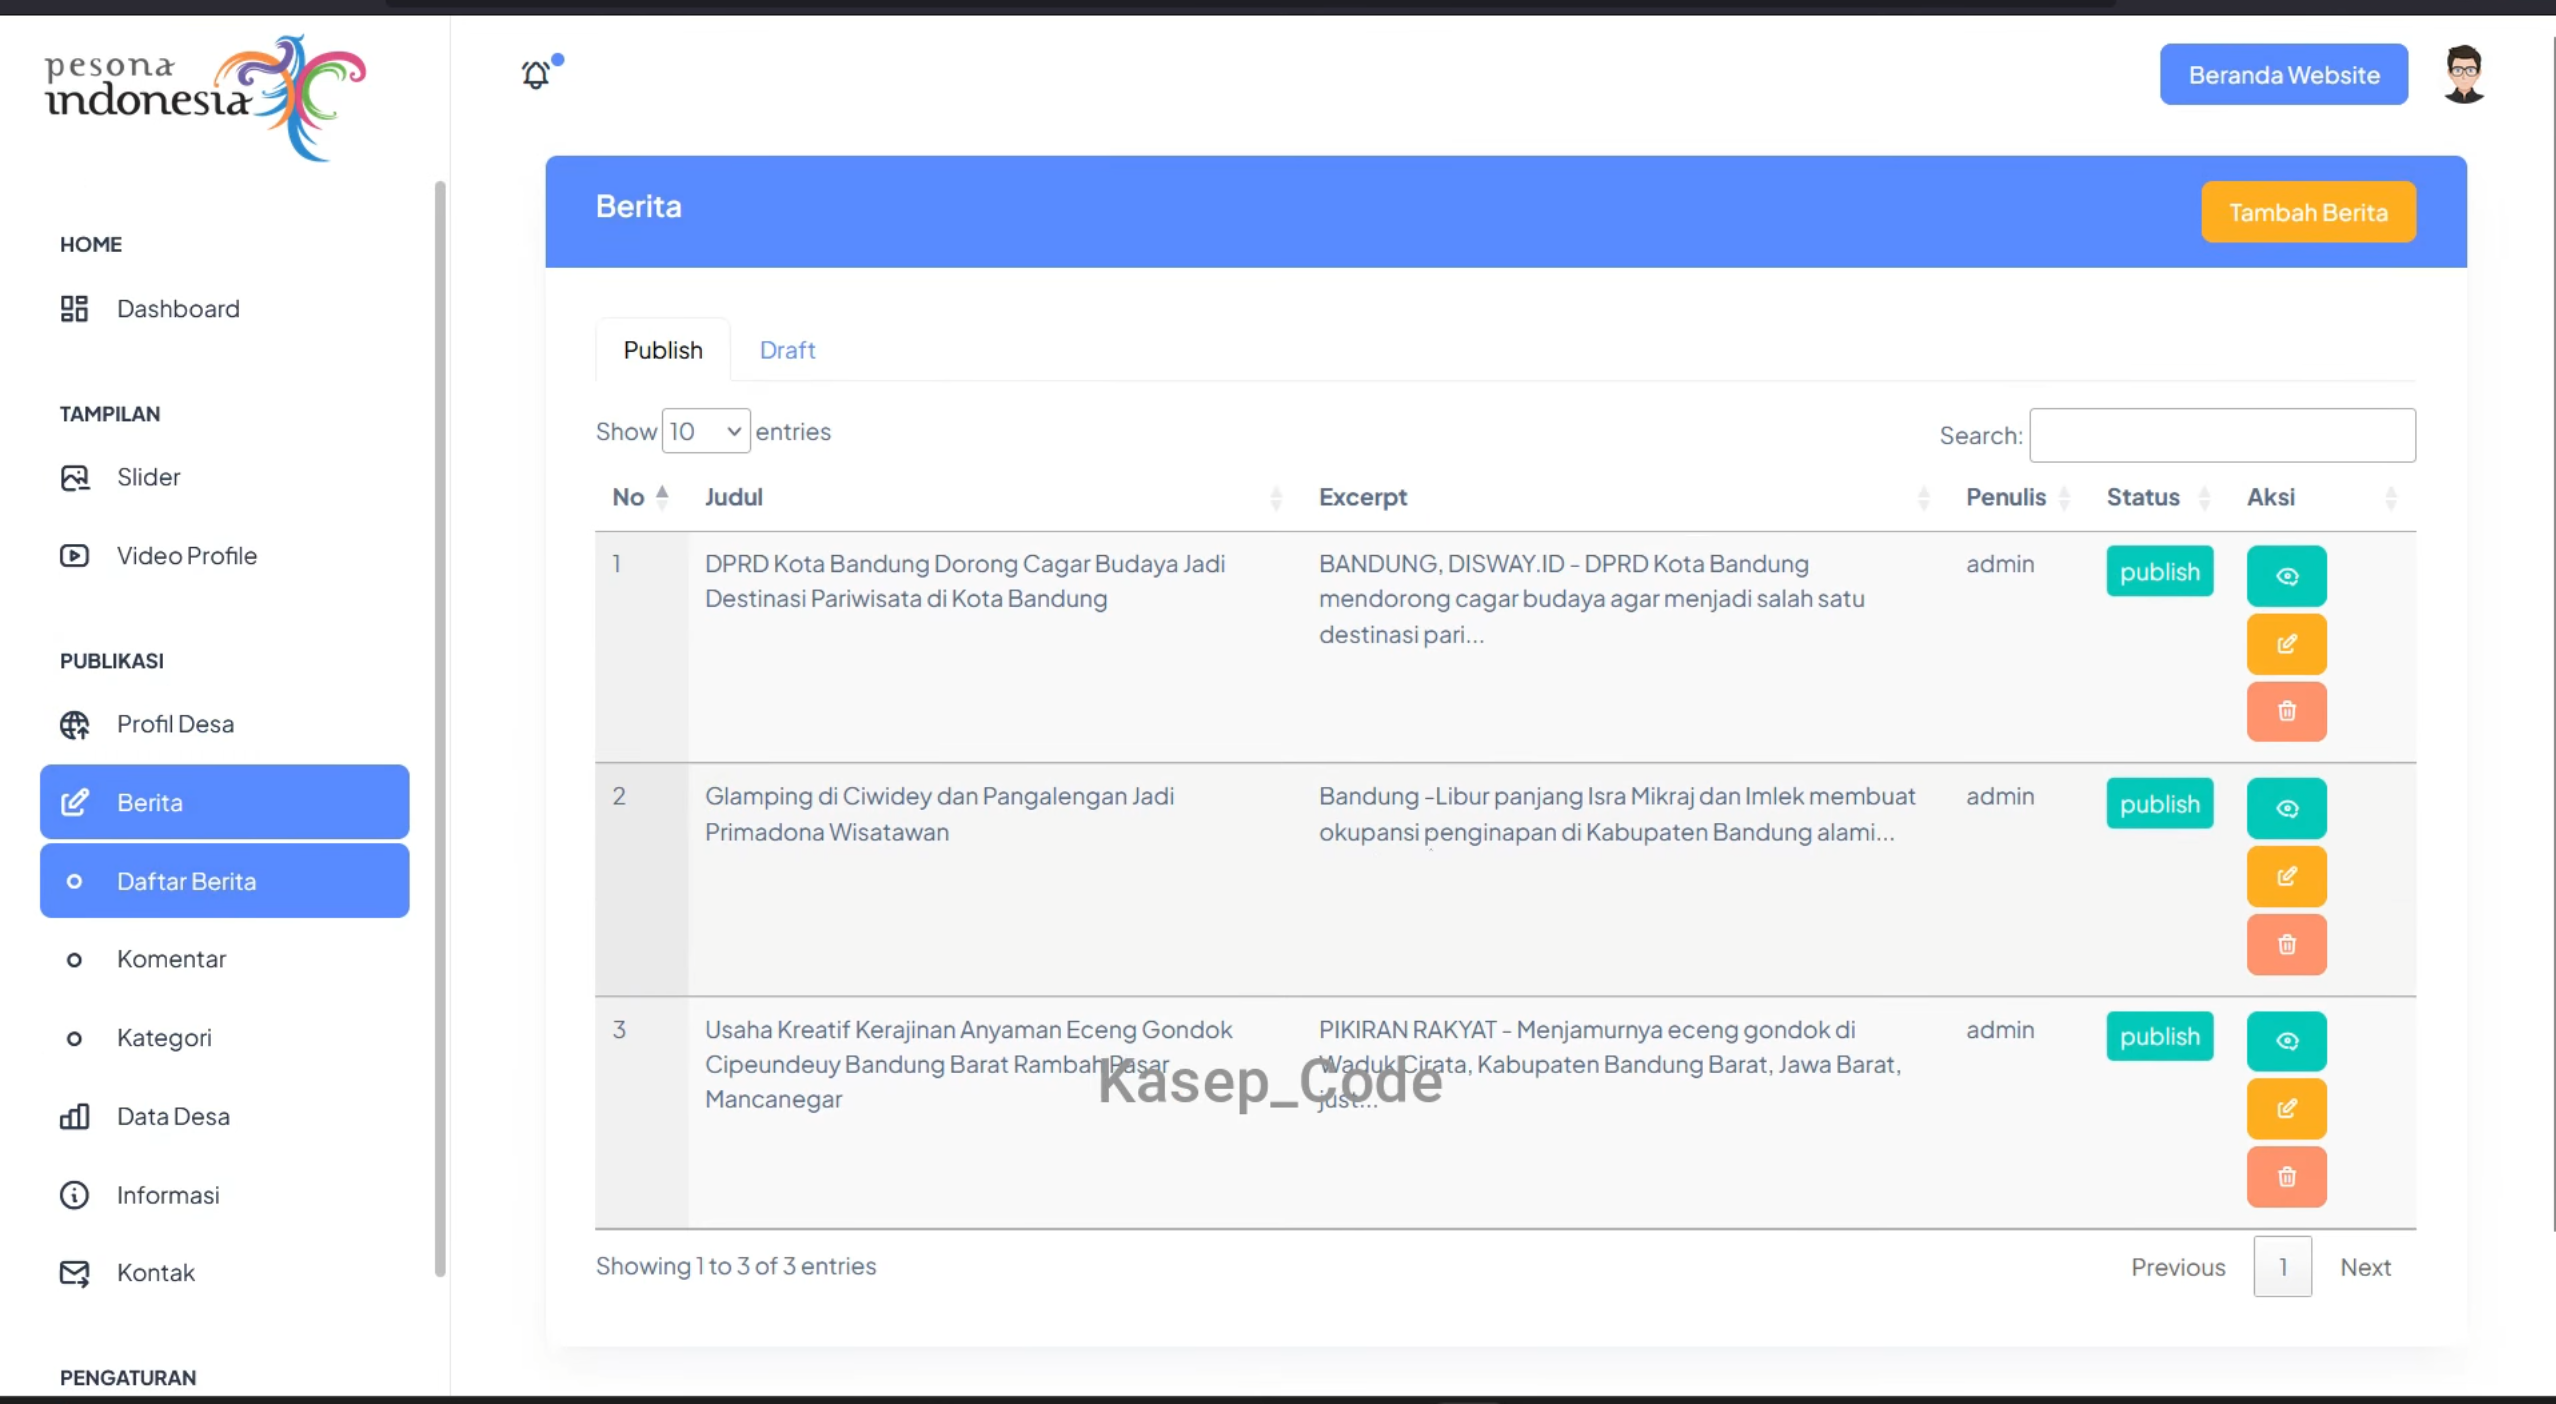Sort table by Status column
2556x1404 pixels.
point(2159,497)
